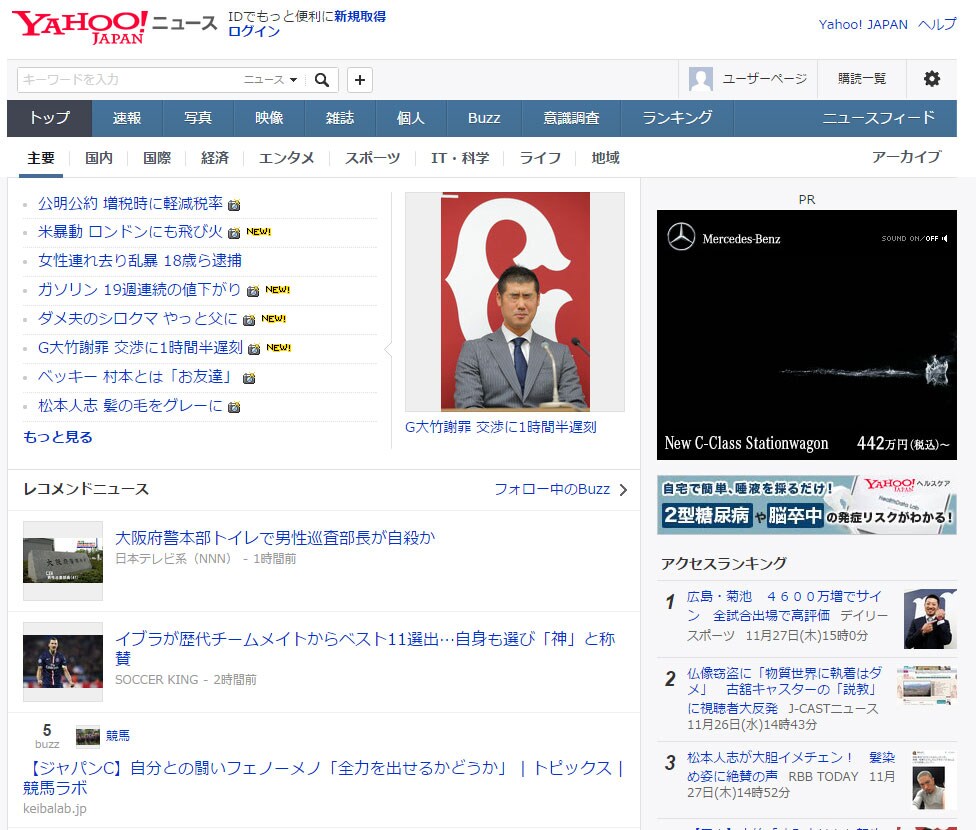Click the chevron after フォロー中のBuzz
976x830 pixels.
623,490
